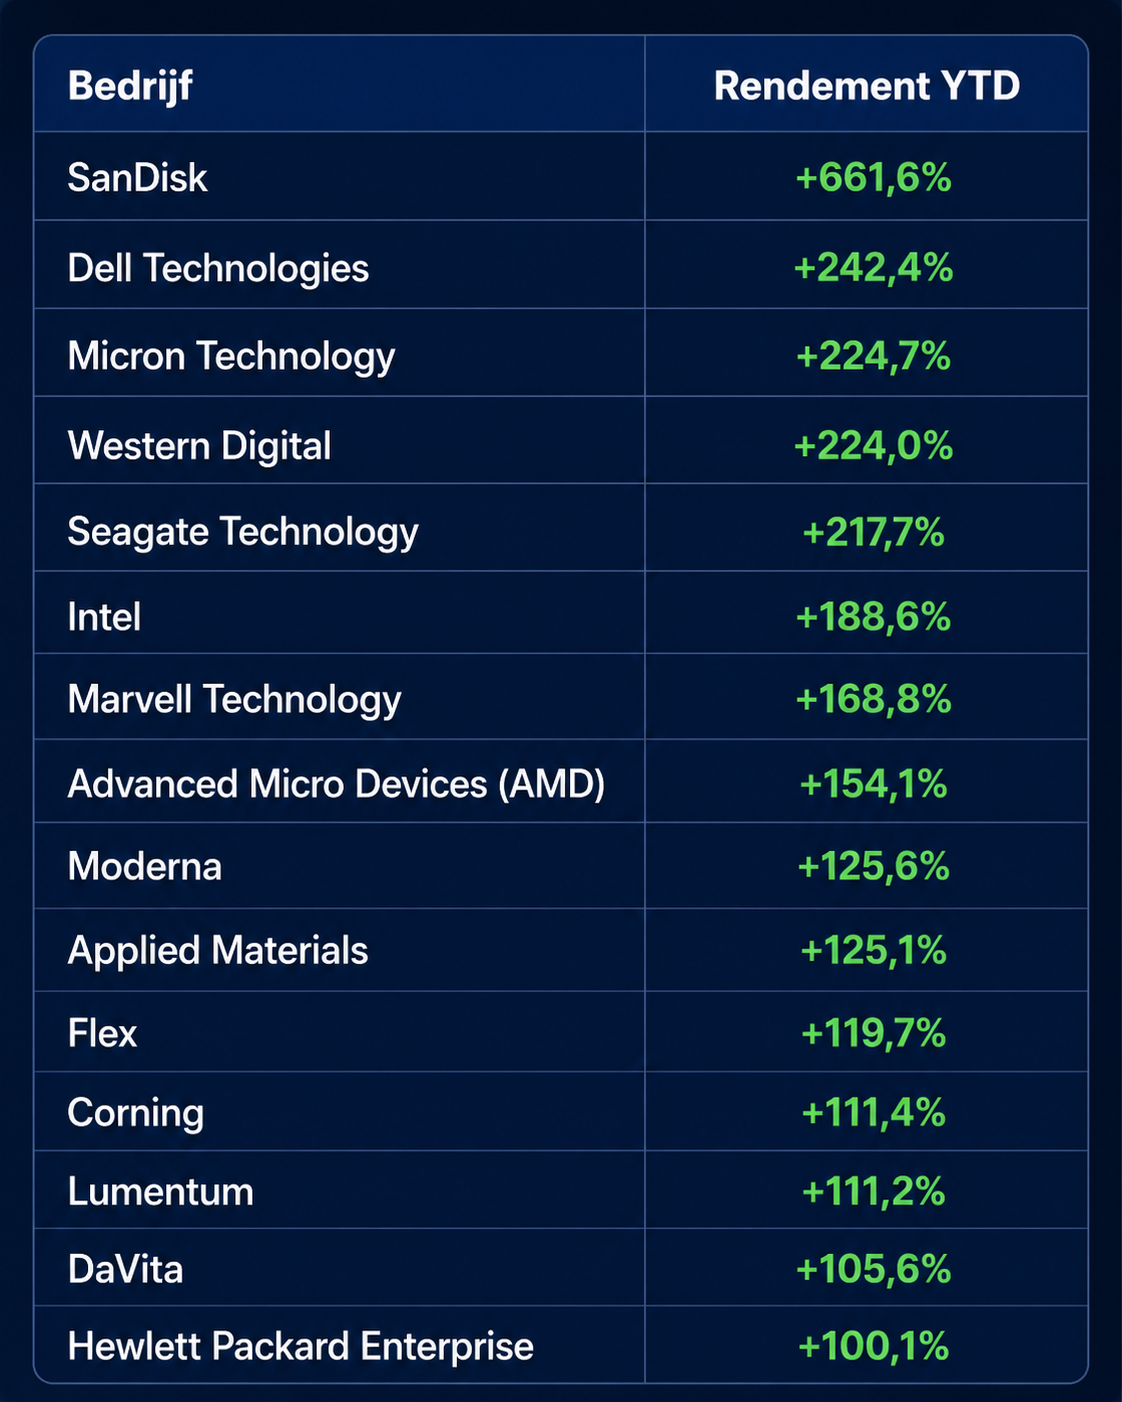This screenshot has width=1122, height=1402.
Task: Click the Bedrijf column header
Action: tap(130, 86)
